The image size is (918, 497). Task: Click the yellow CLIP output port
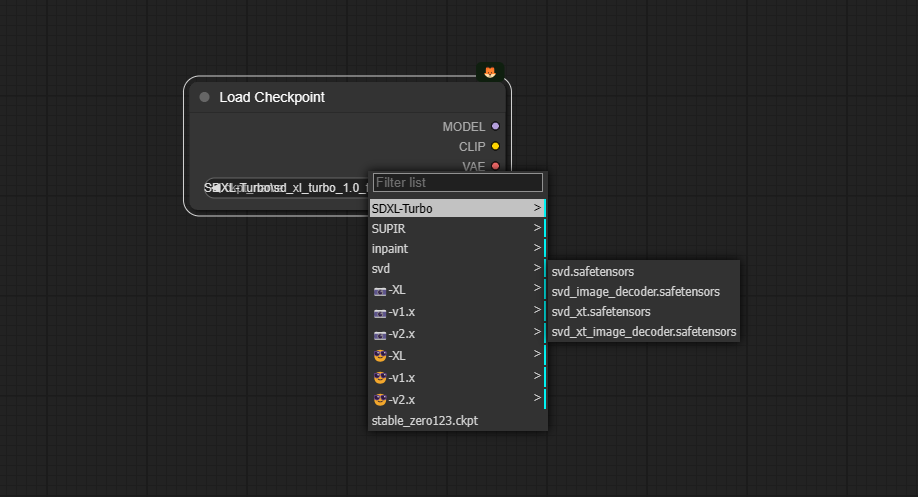(x=495, y=146)
